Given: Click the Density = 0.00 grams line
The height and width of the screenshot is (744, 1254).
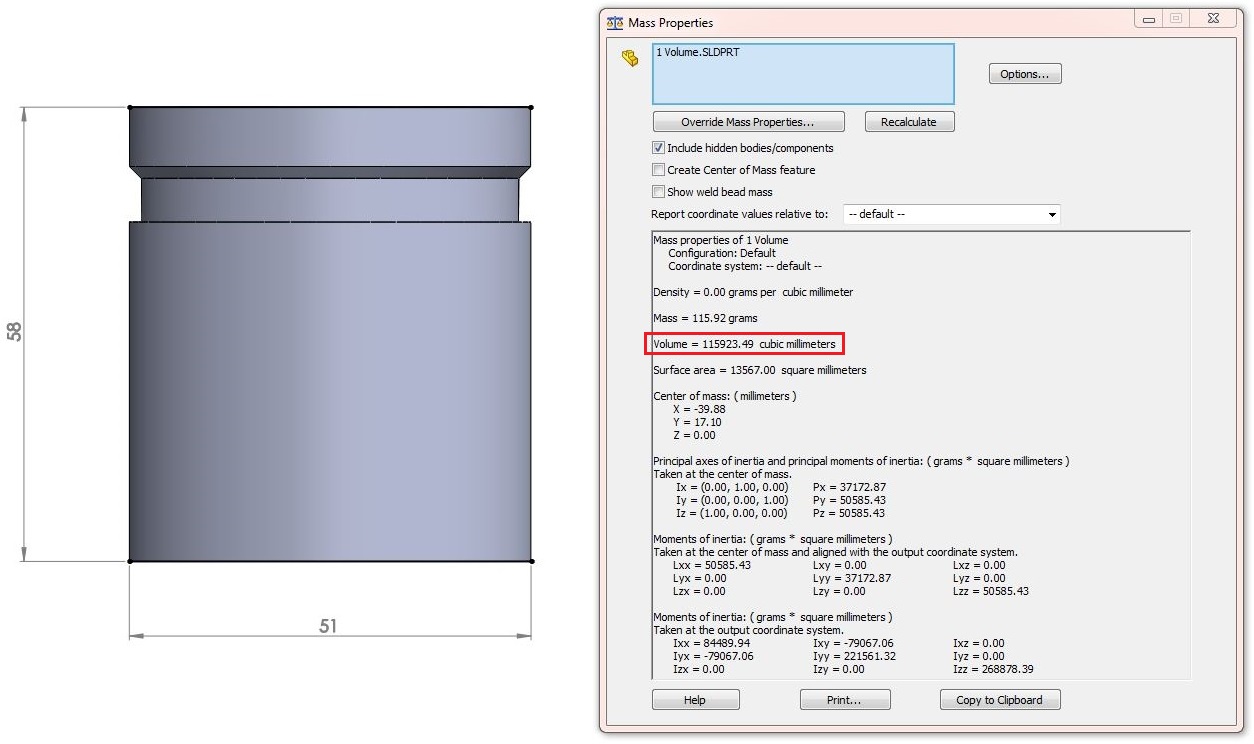Looking at the screenshot, I should pyautogui.click(x=753, y=292).
